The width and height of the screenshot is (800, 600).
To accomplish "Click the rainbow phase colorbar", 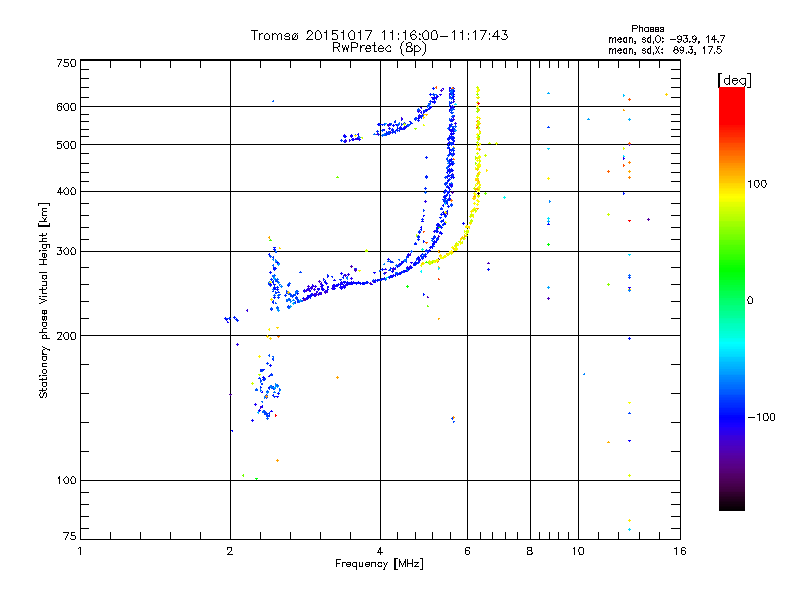I will pos(732,298).
